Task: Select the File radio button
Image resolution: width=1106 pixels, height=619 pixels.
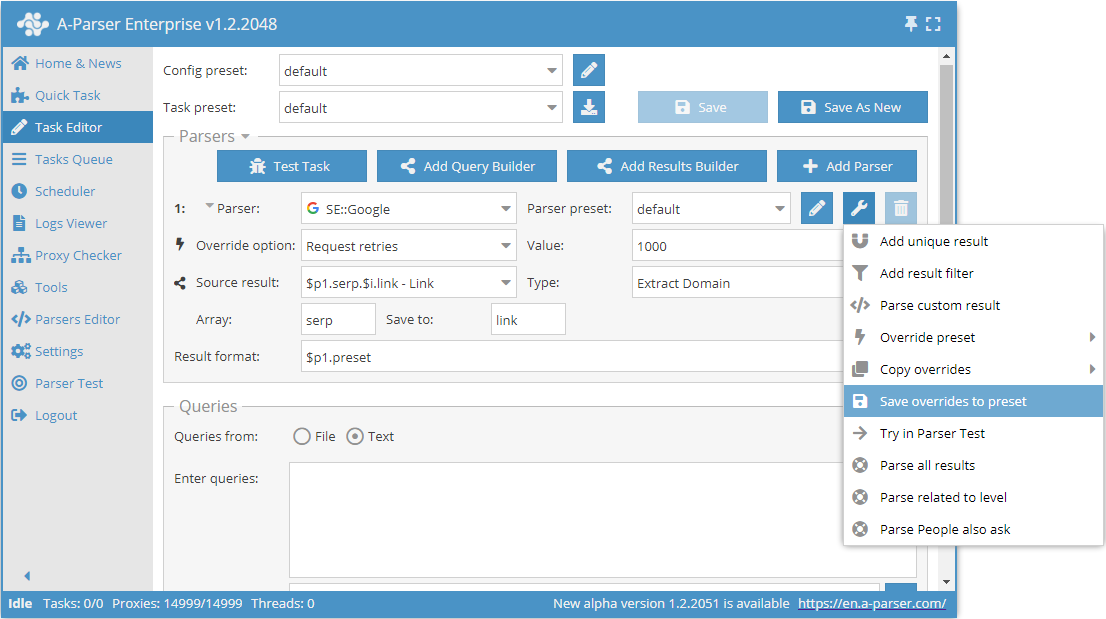Action: [x=302, y=436]
